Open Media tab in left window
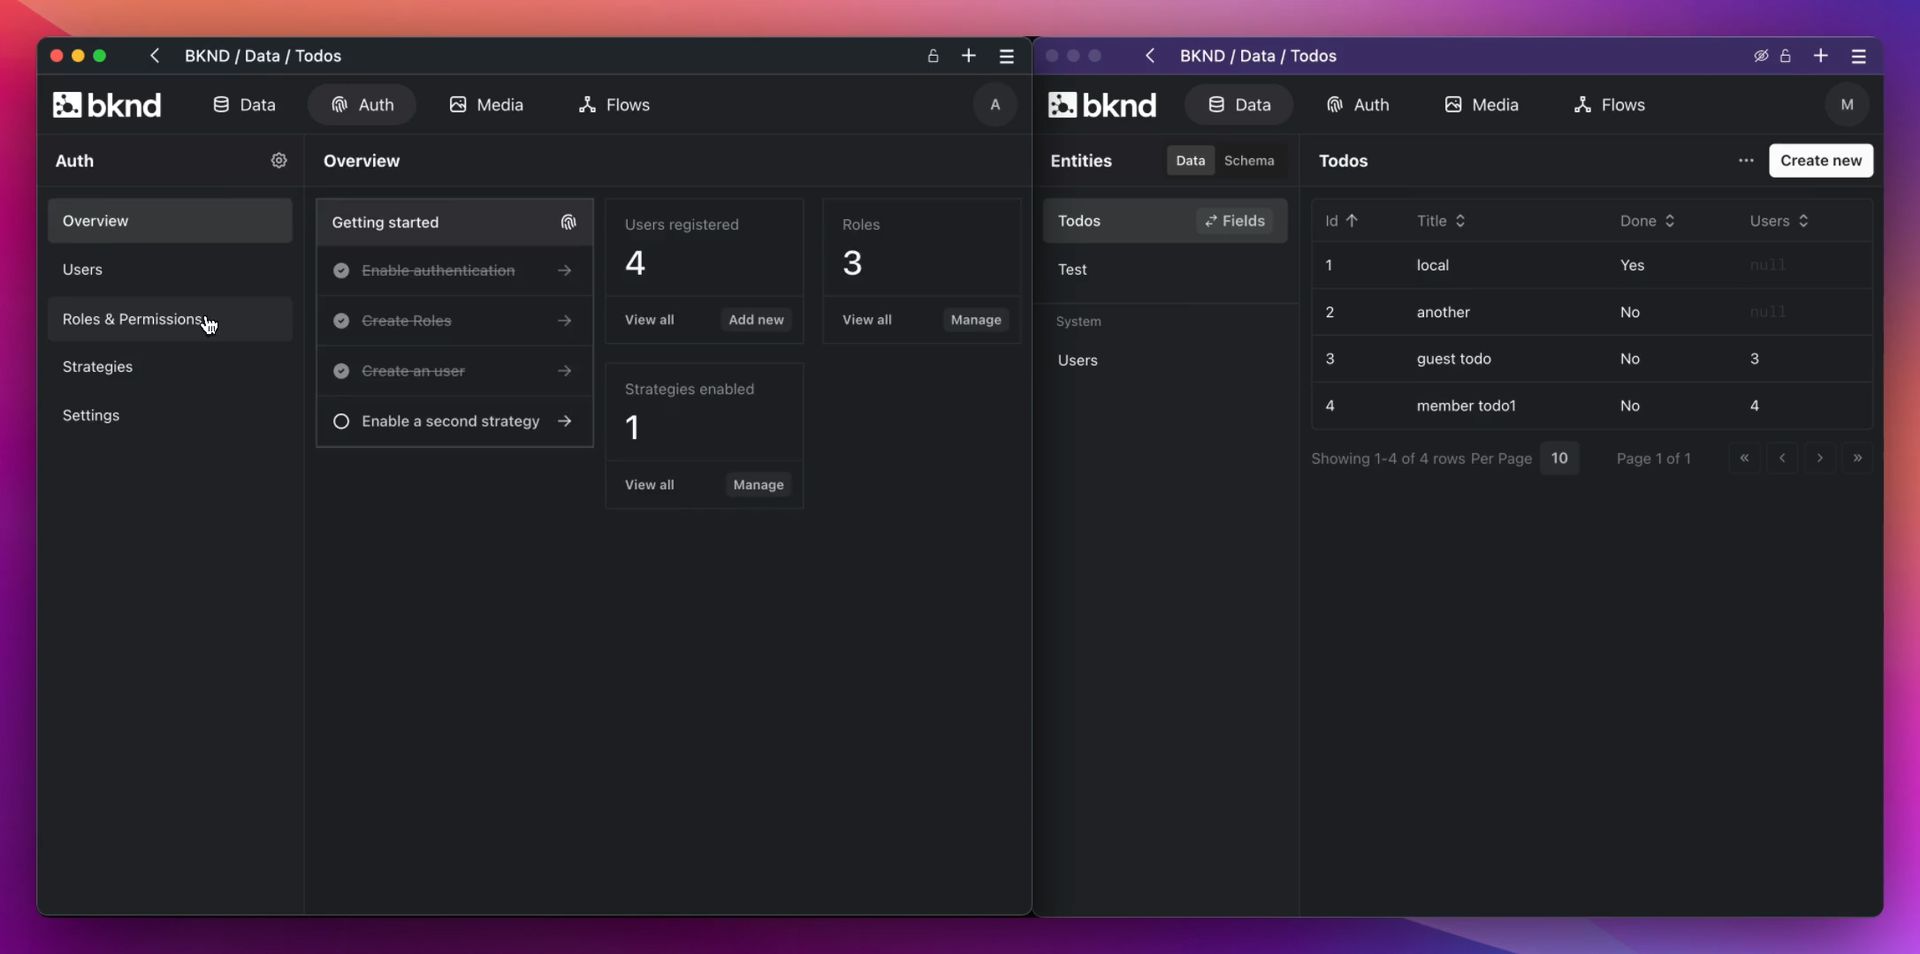1920x954 pixels. point(487,105)
